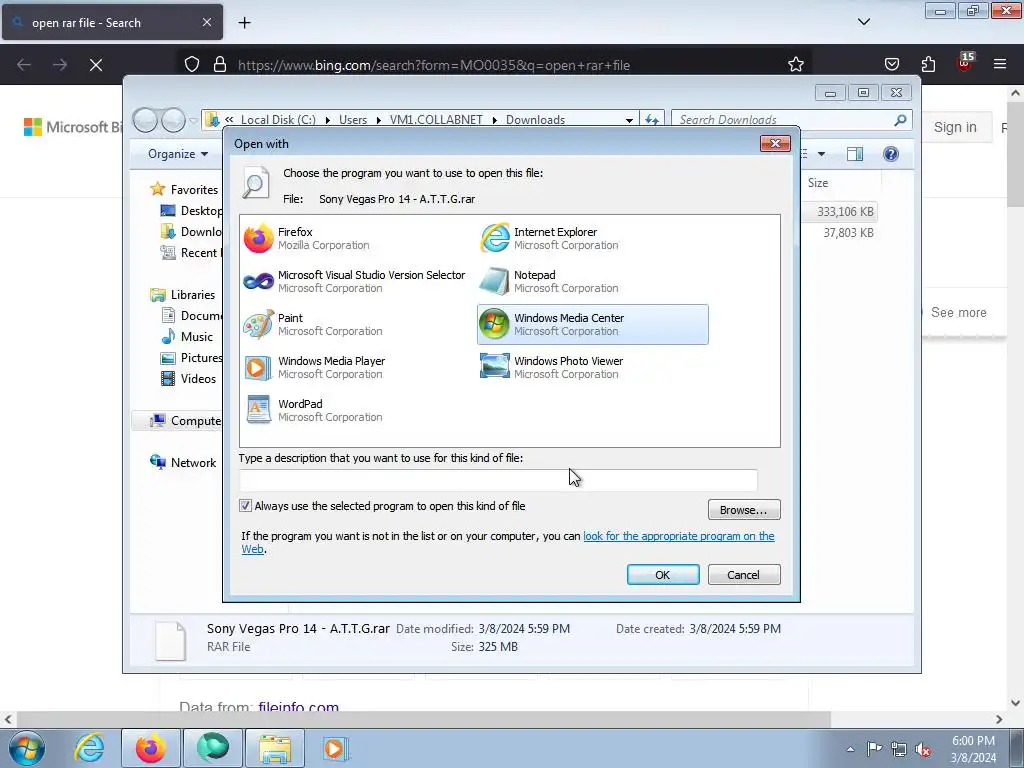This screenshot has height=768, width=1024.
Task: Click Users in the Explorer address path
Action: click(x=353, y=120)
